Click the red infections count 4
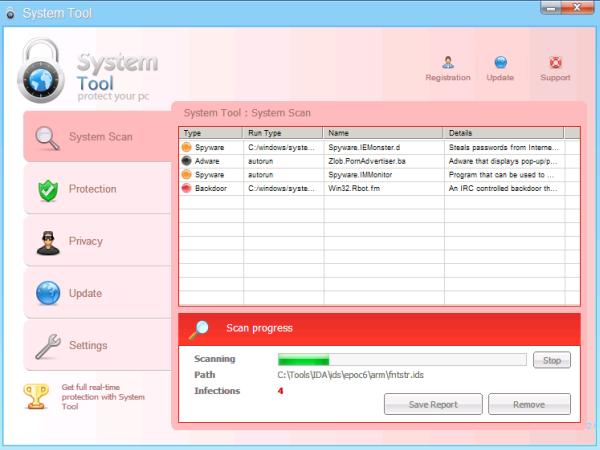This screenshot has width=600, height=450. click(x=280, y=391)
